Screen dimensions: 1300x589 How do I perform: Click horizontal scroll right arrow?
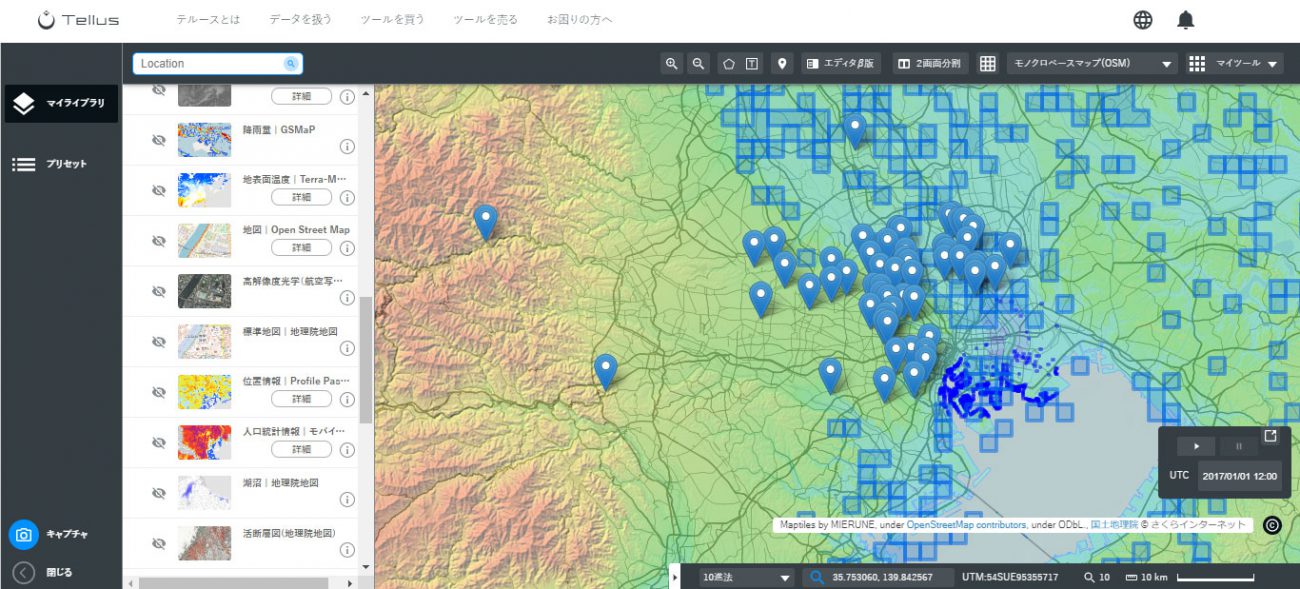click(x=349, y=582)
